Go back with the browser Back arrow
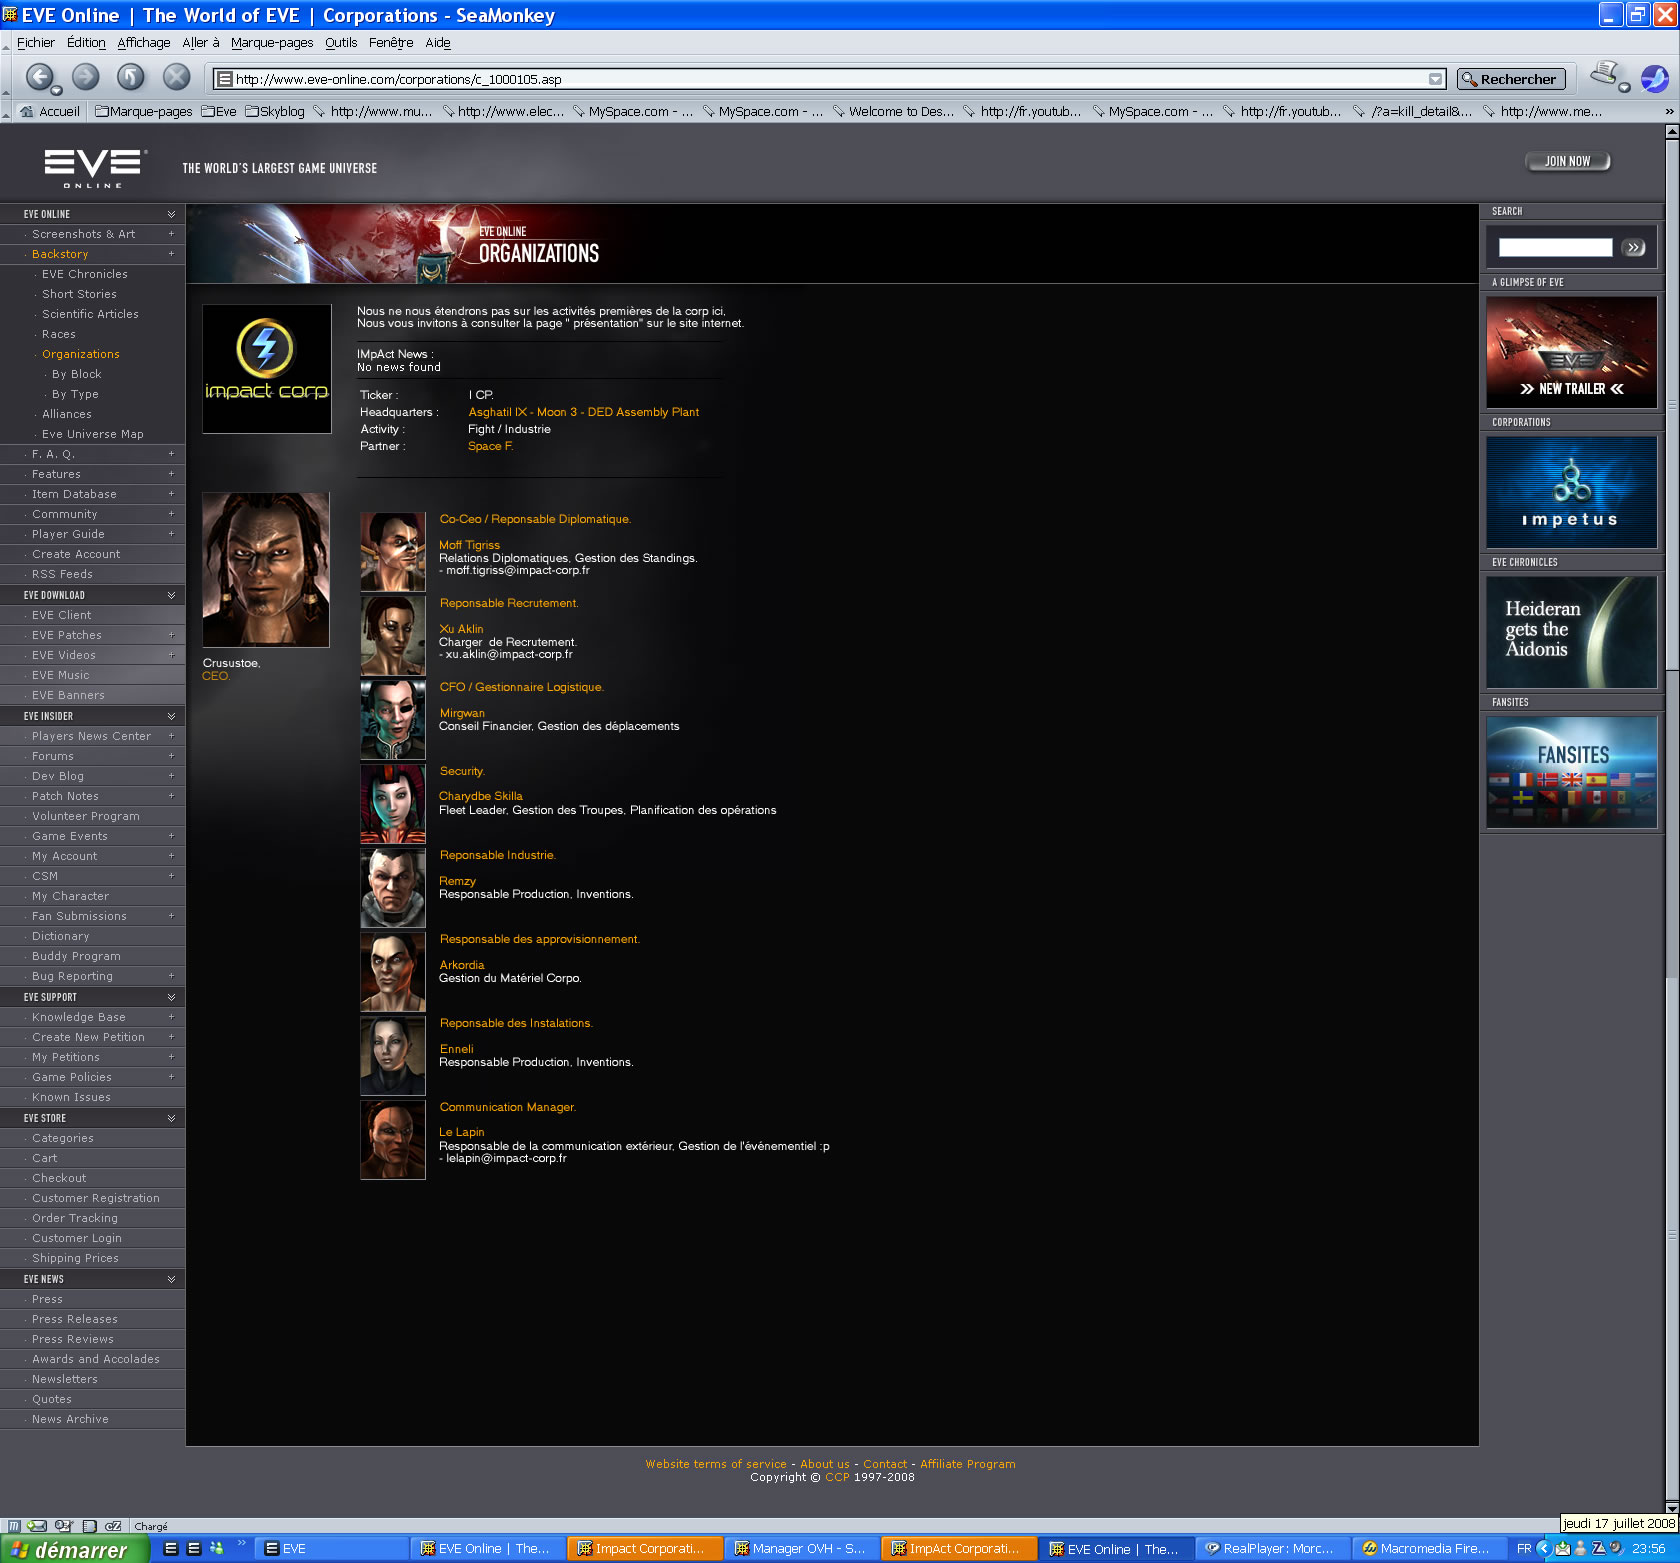Viewport: 1680px width, 1563px height. tap(40, 77)
